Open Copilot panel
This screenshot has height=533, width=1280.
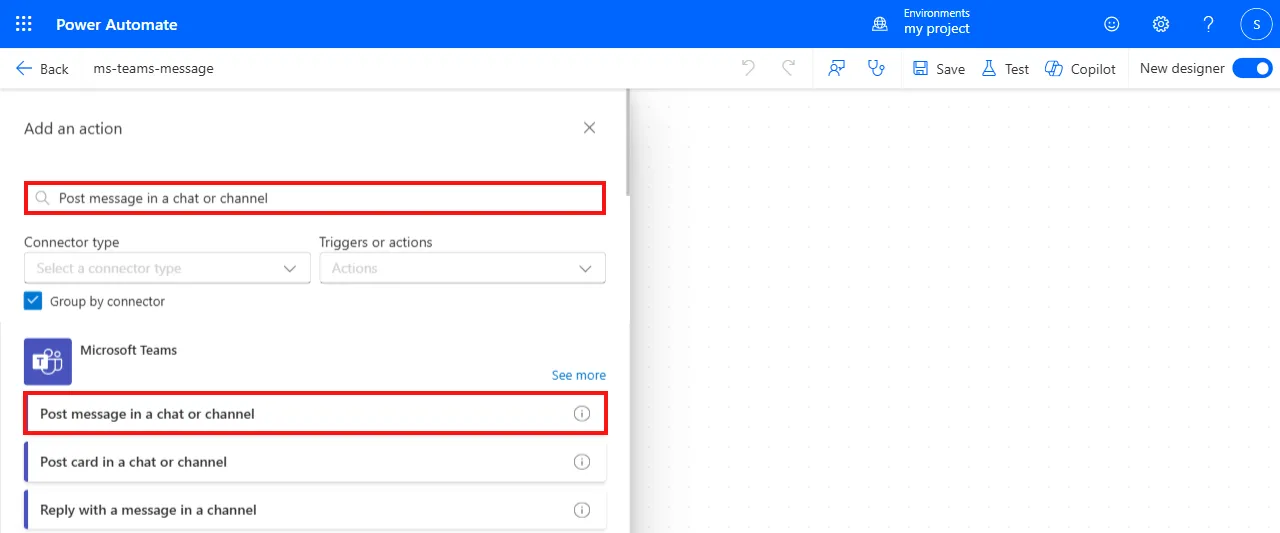pos(1080,69)
